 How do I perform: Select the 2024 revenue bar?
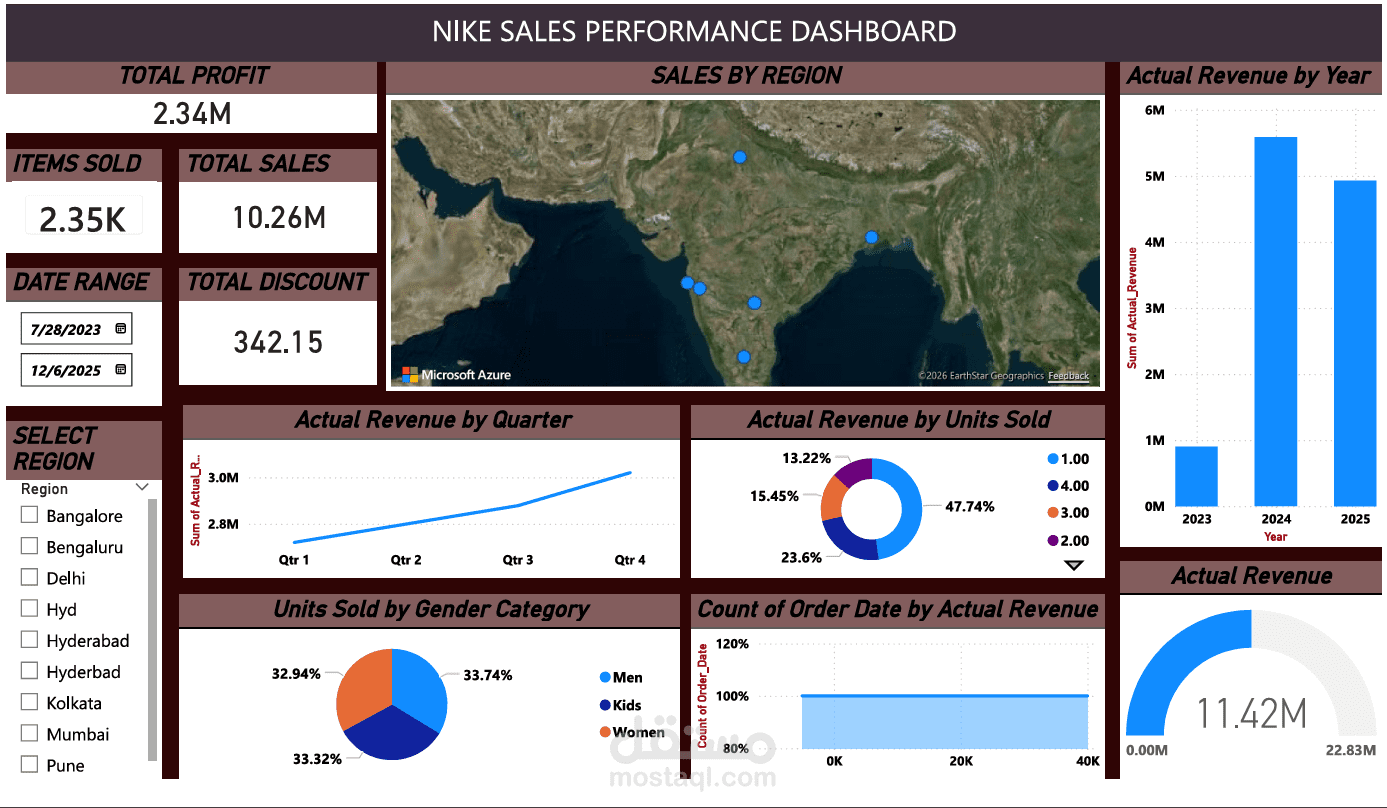point(1276,322)
